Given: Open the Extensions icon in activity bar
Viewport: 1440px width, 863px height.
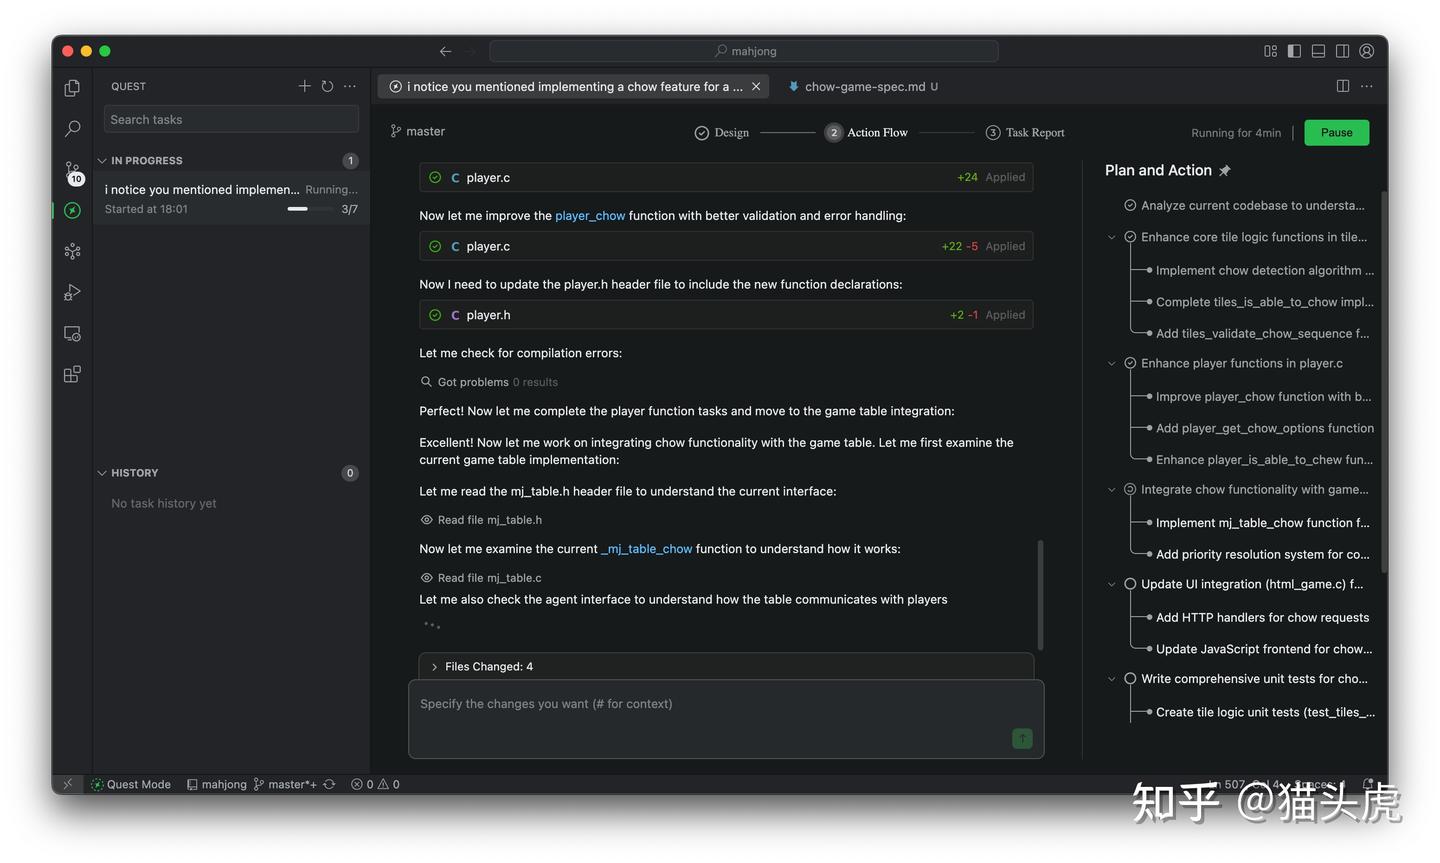Looking at the screenshot, I should pyautogui.click(x=72, y=375).
